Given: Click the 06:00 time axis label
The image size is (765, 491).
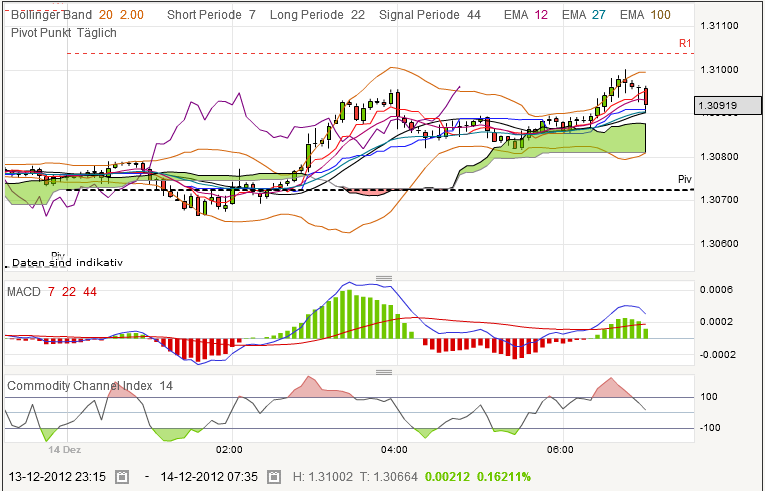Looking at the screenshot, I should tap(560, 450).
